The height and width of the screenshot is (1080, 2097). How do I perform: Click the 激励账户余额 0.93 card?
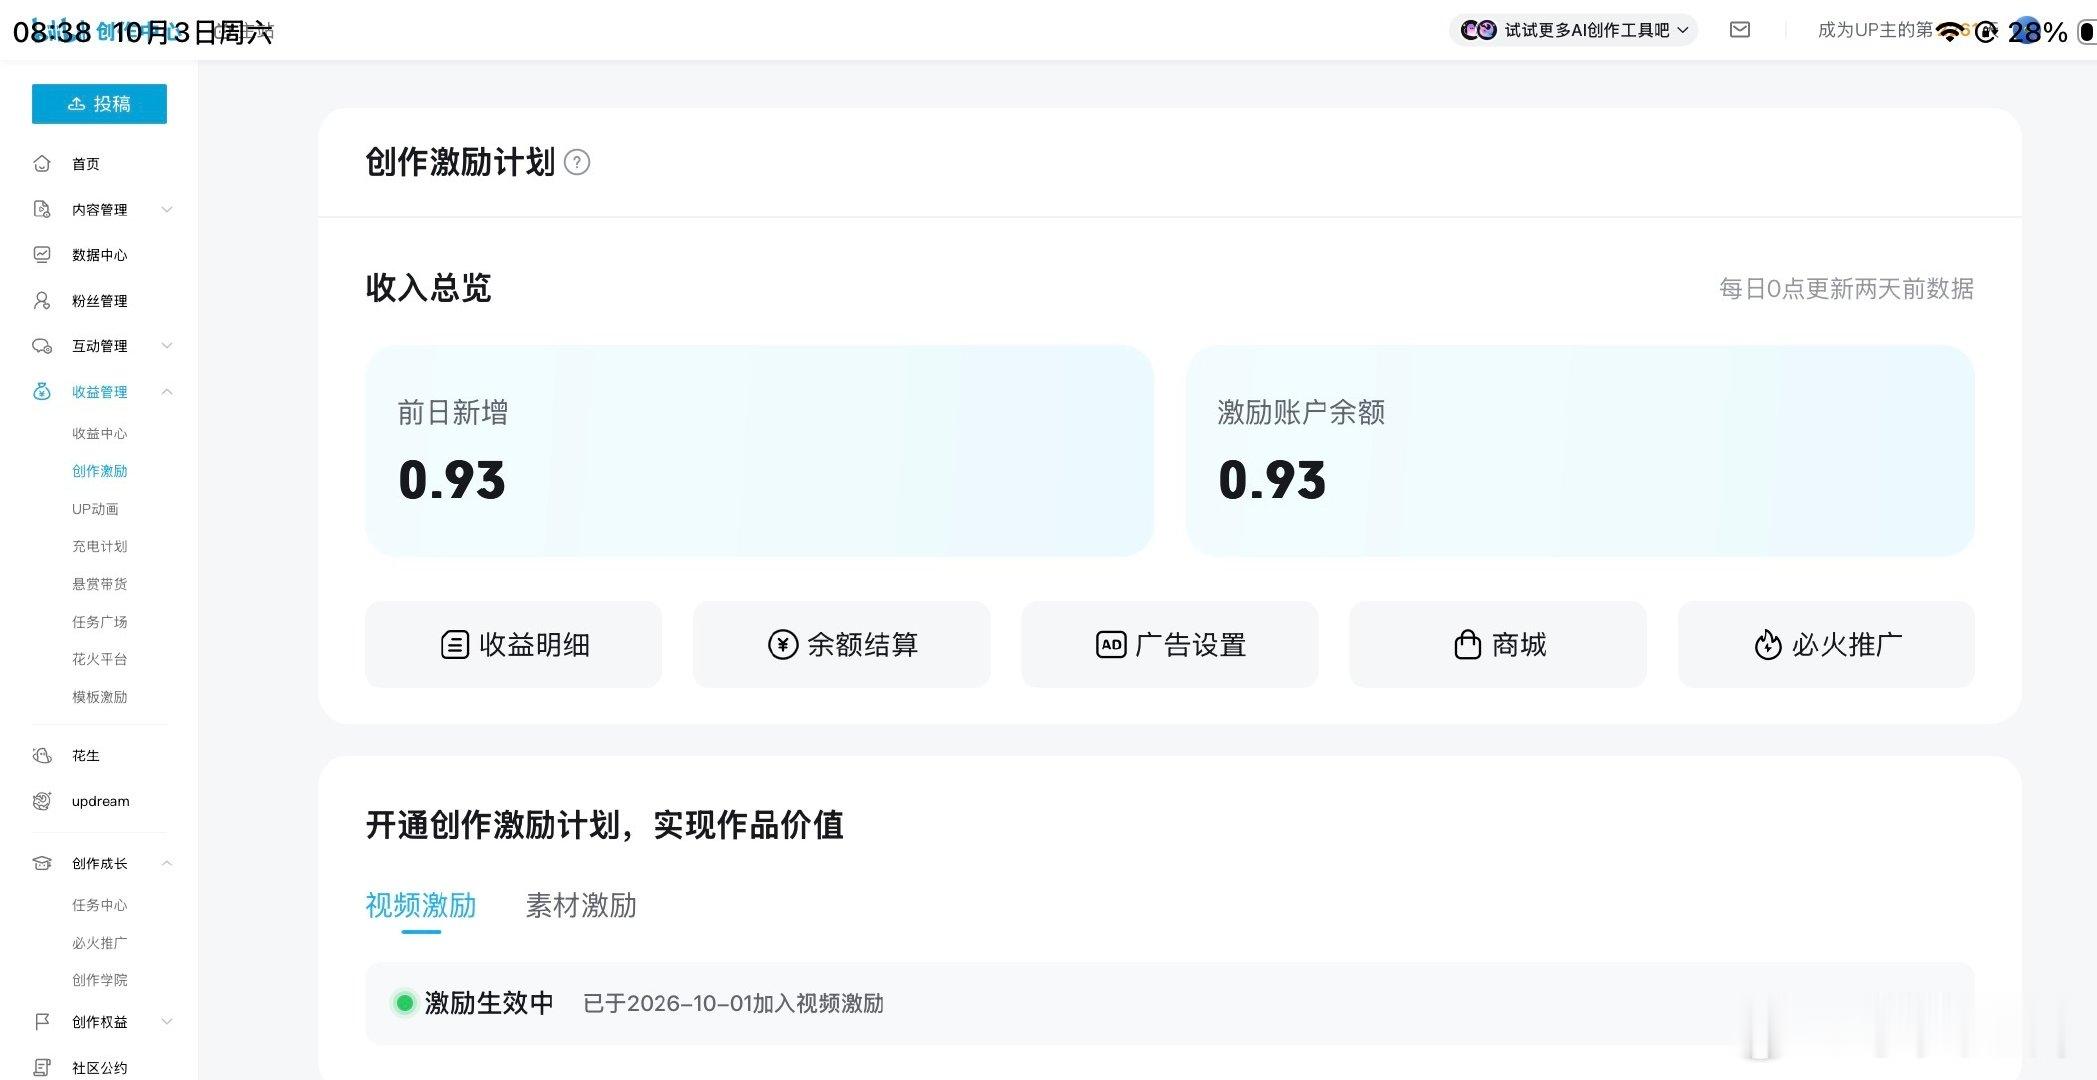pos(1580,451)
